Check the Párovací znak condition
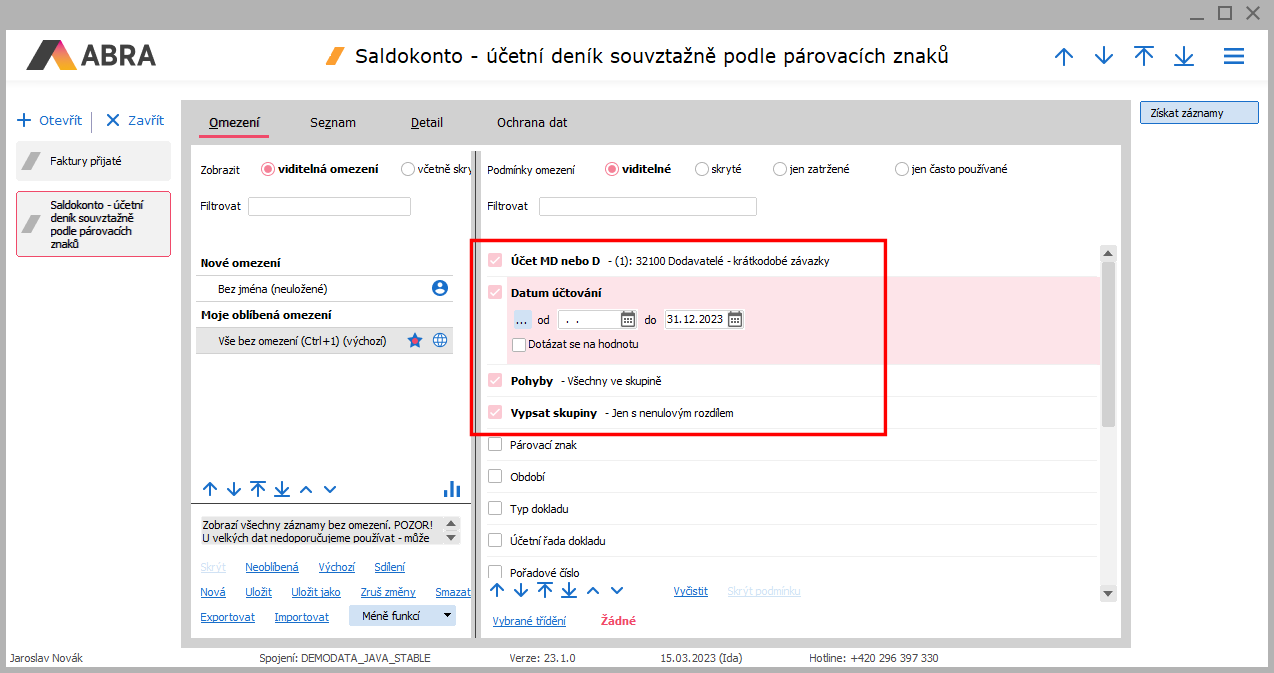Viewport: 1274px width, 673px height. coord(495,445)
